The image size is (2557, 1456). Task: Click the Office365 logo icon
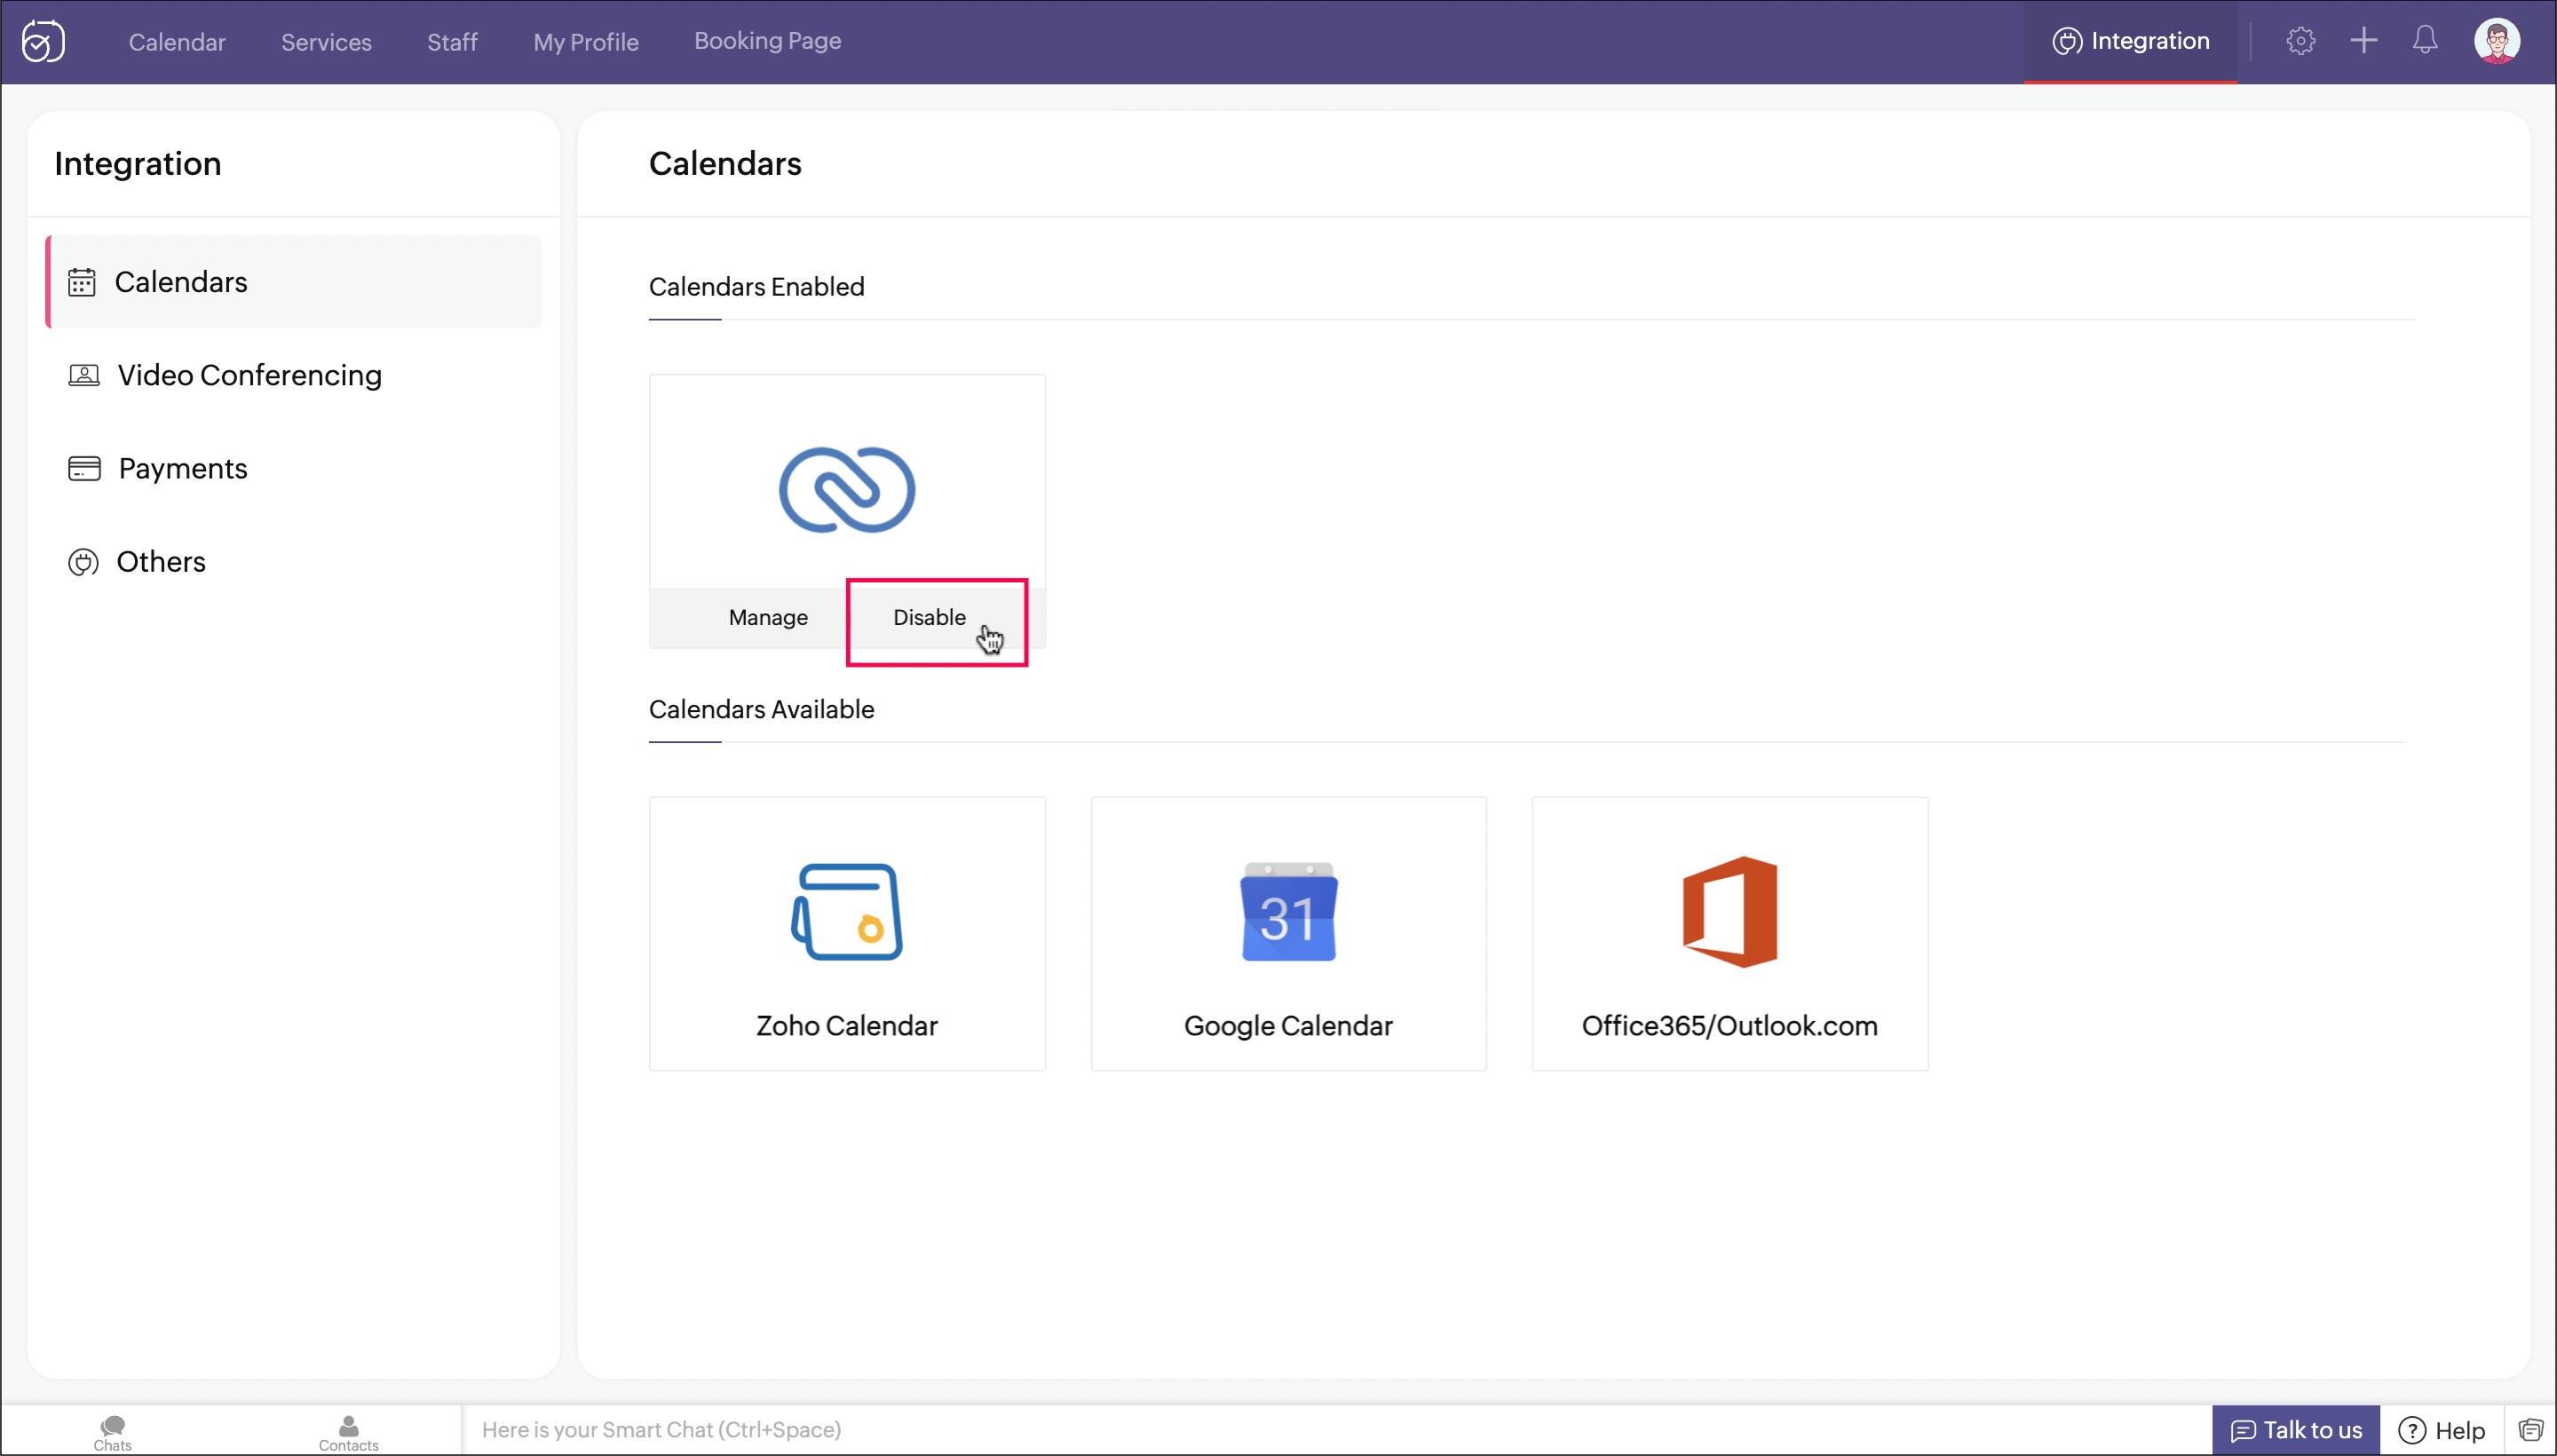tap(1730, 912)
